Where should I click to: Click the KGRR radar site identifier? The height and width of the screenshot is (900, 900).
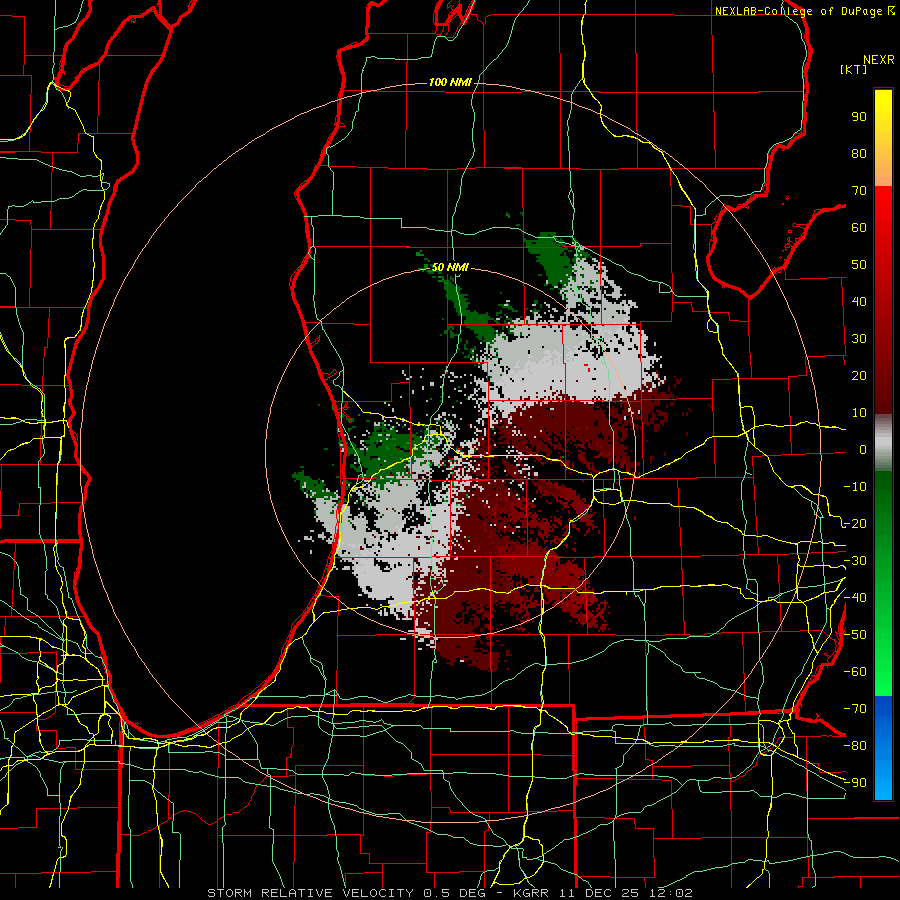point(529,893)
